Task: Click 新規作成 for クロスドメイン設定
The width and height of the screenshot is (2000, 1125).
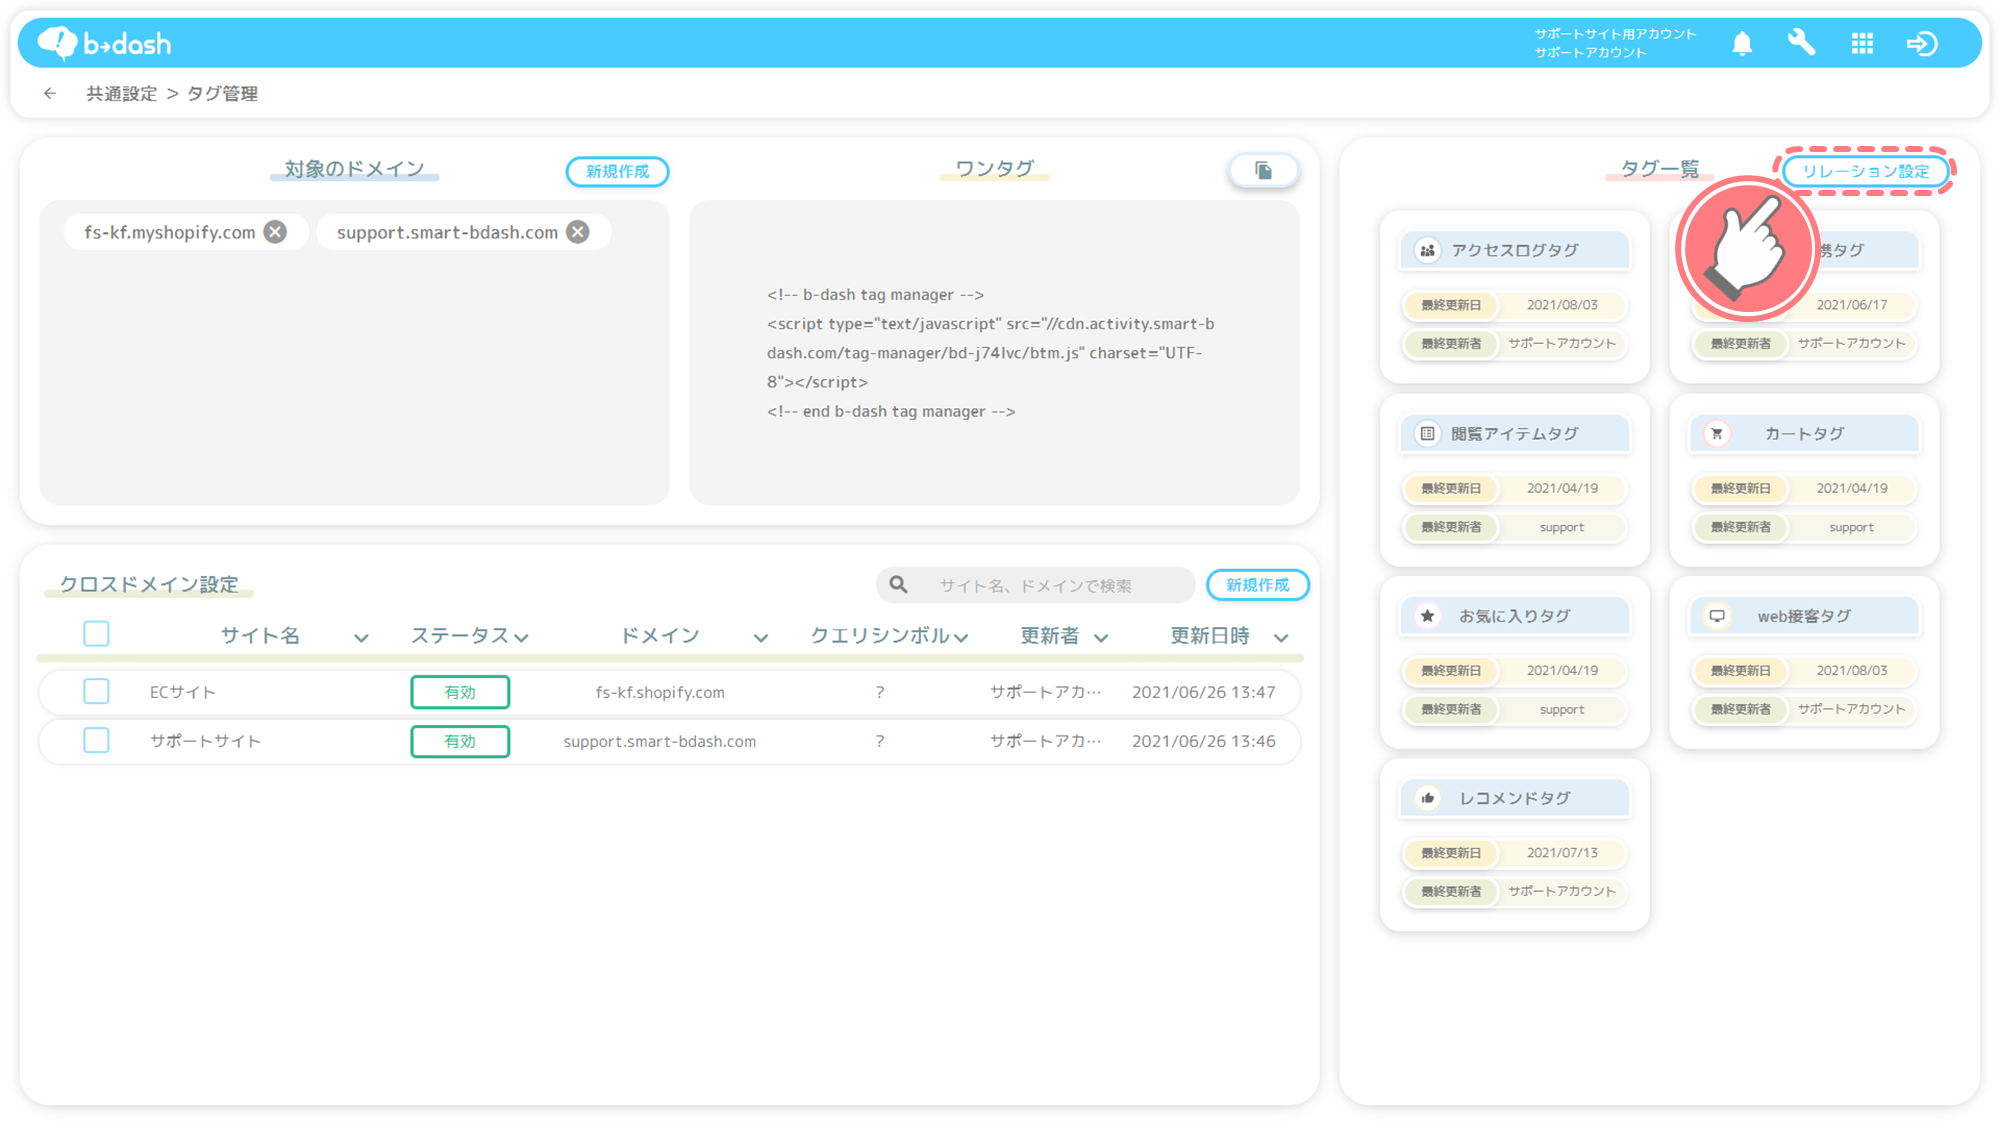Action: 1257,585
